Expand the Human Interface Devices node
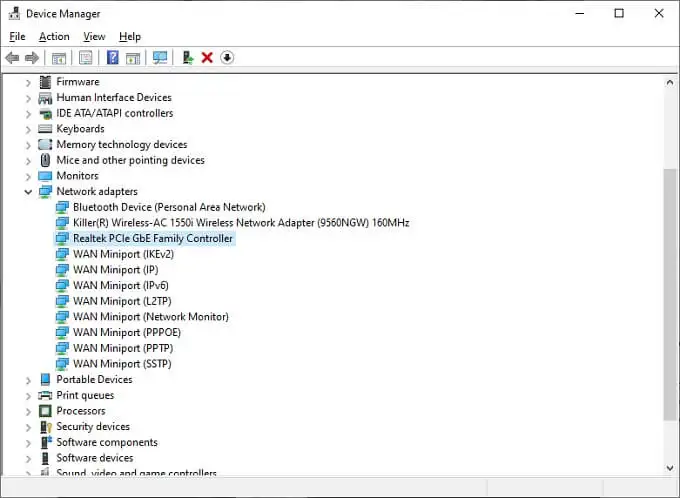The image size is (680, 498). tap(28, 98)
